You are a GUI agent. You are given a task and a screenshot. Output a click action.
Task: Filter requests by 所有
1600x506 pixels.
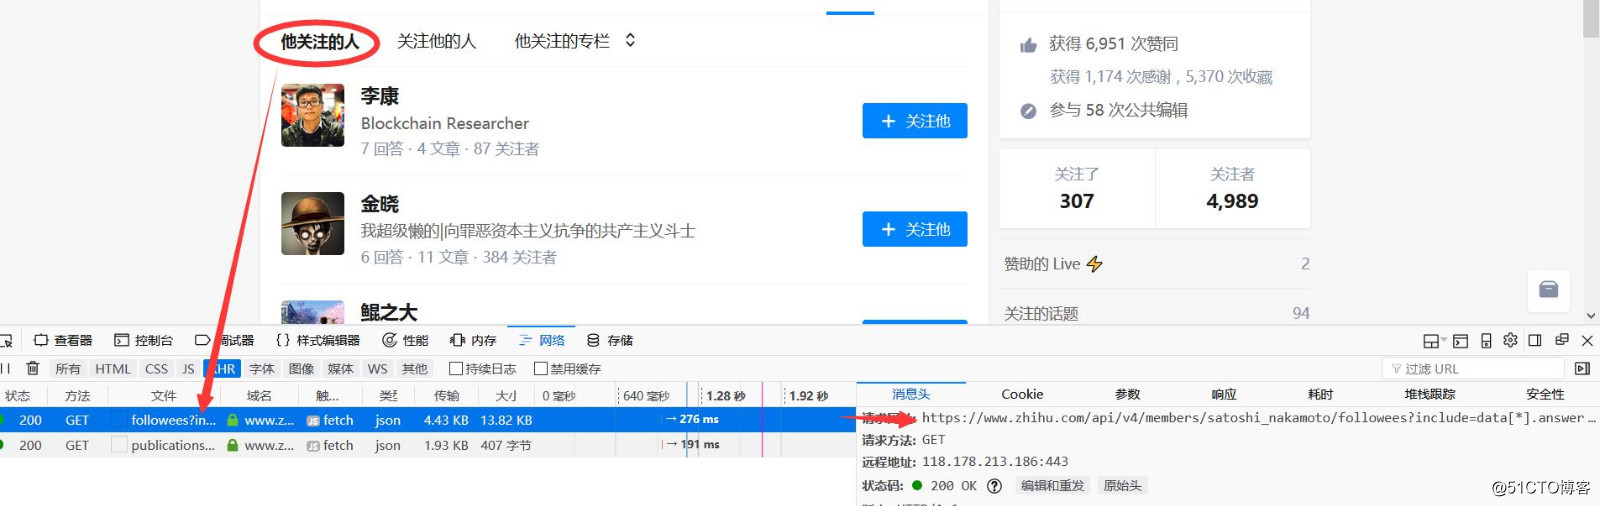pyautogui.click(x=68, y=369)
